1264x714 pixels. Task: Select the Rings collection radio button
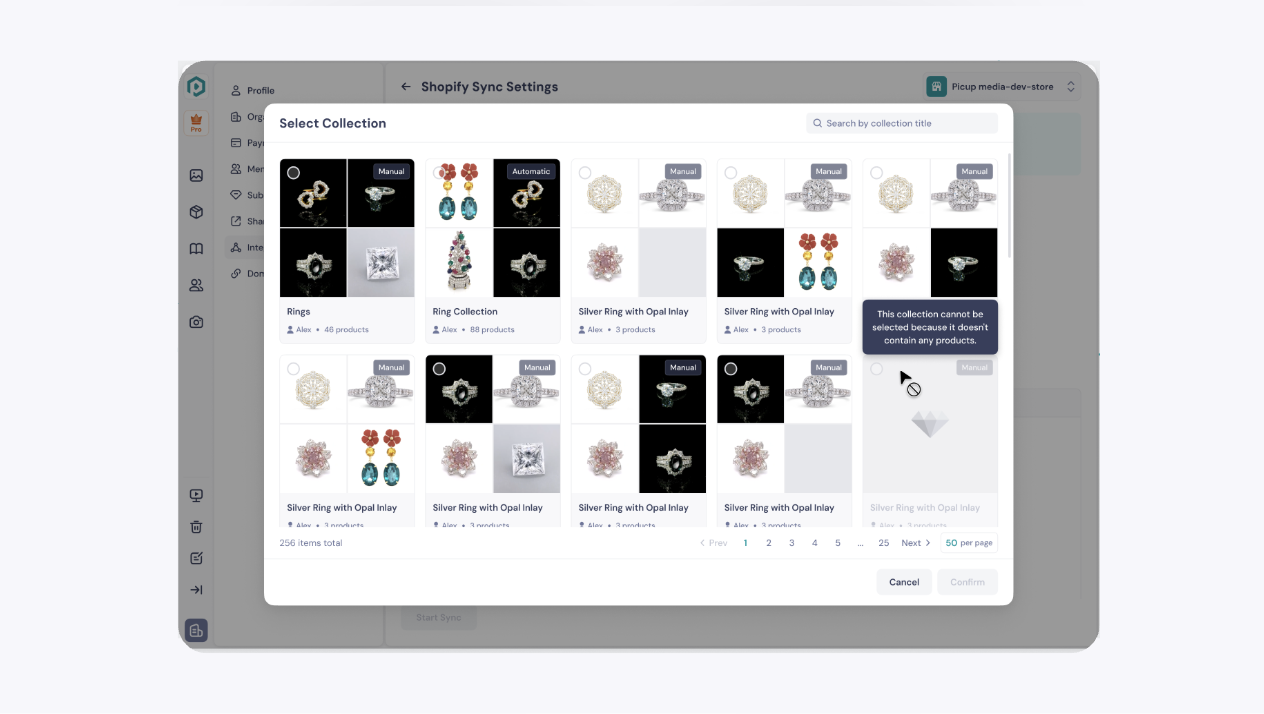coord(293,173)
